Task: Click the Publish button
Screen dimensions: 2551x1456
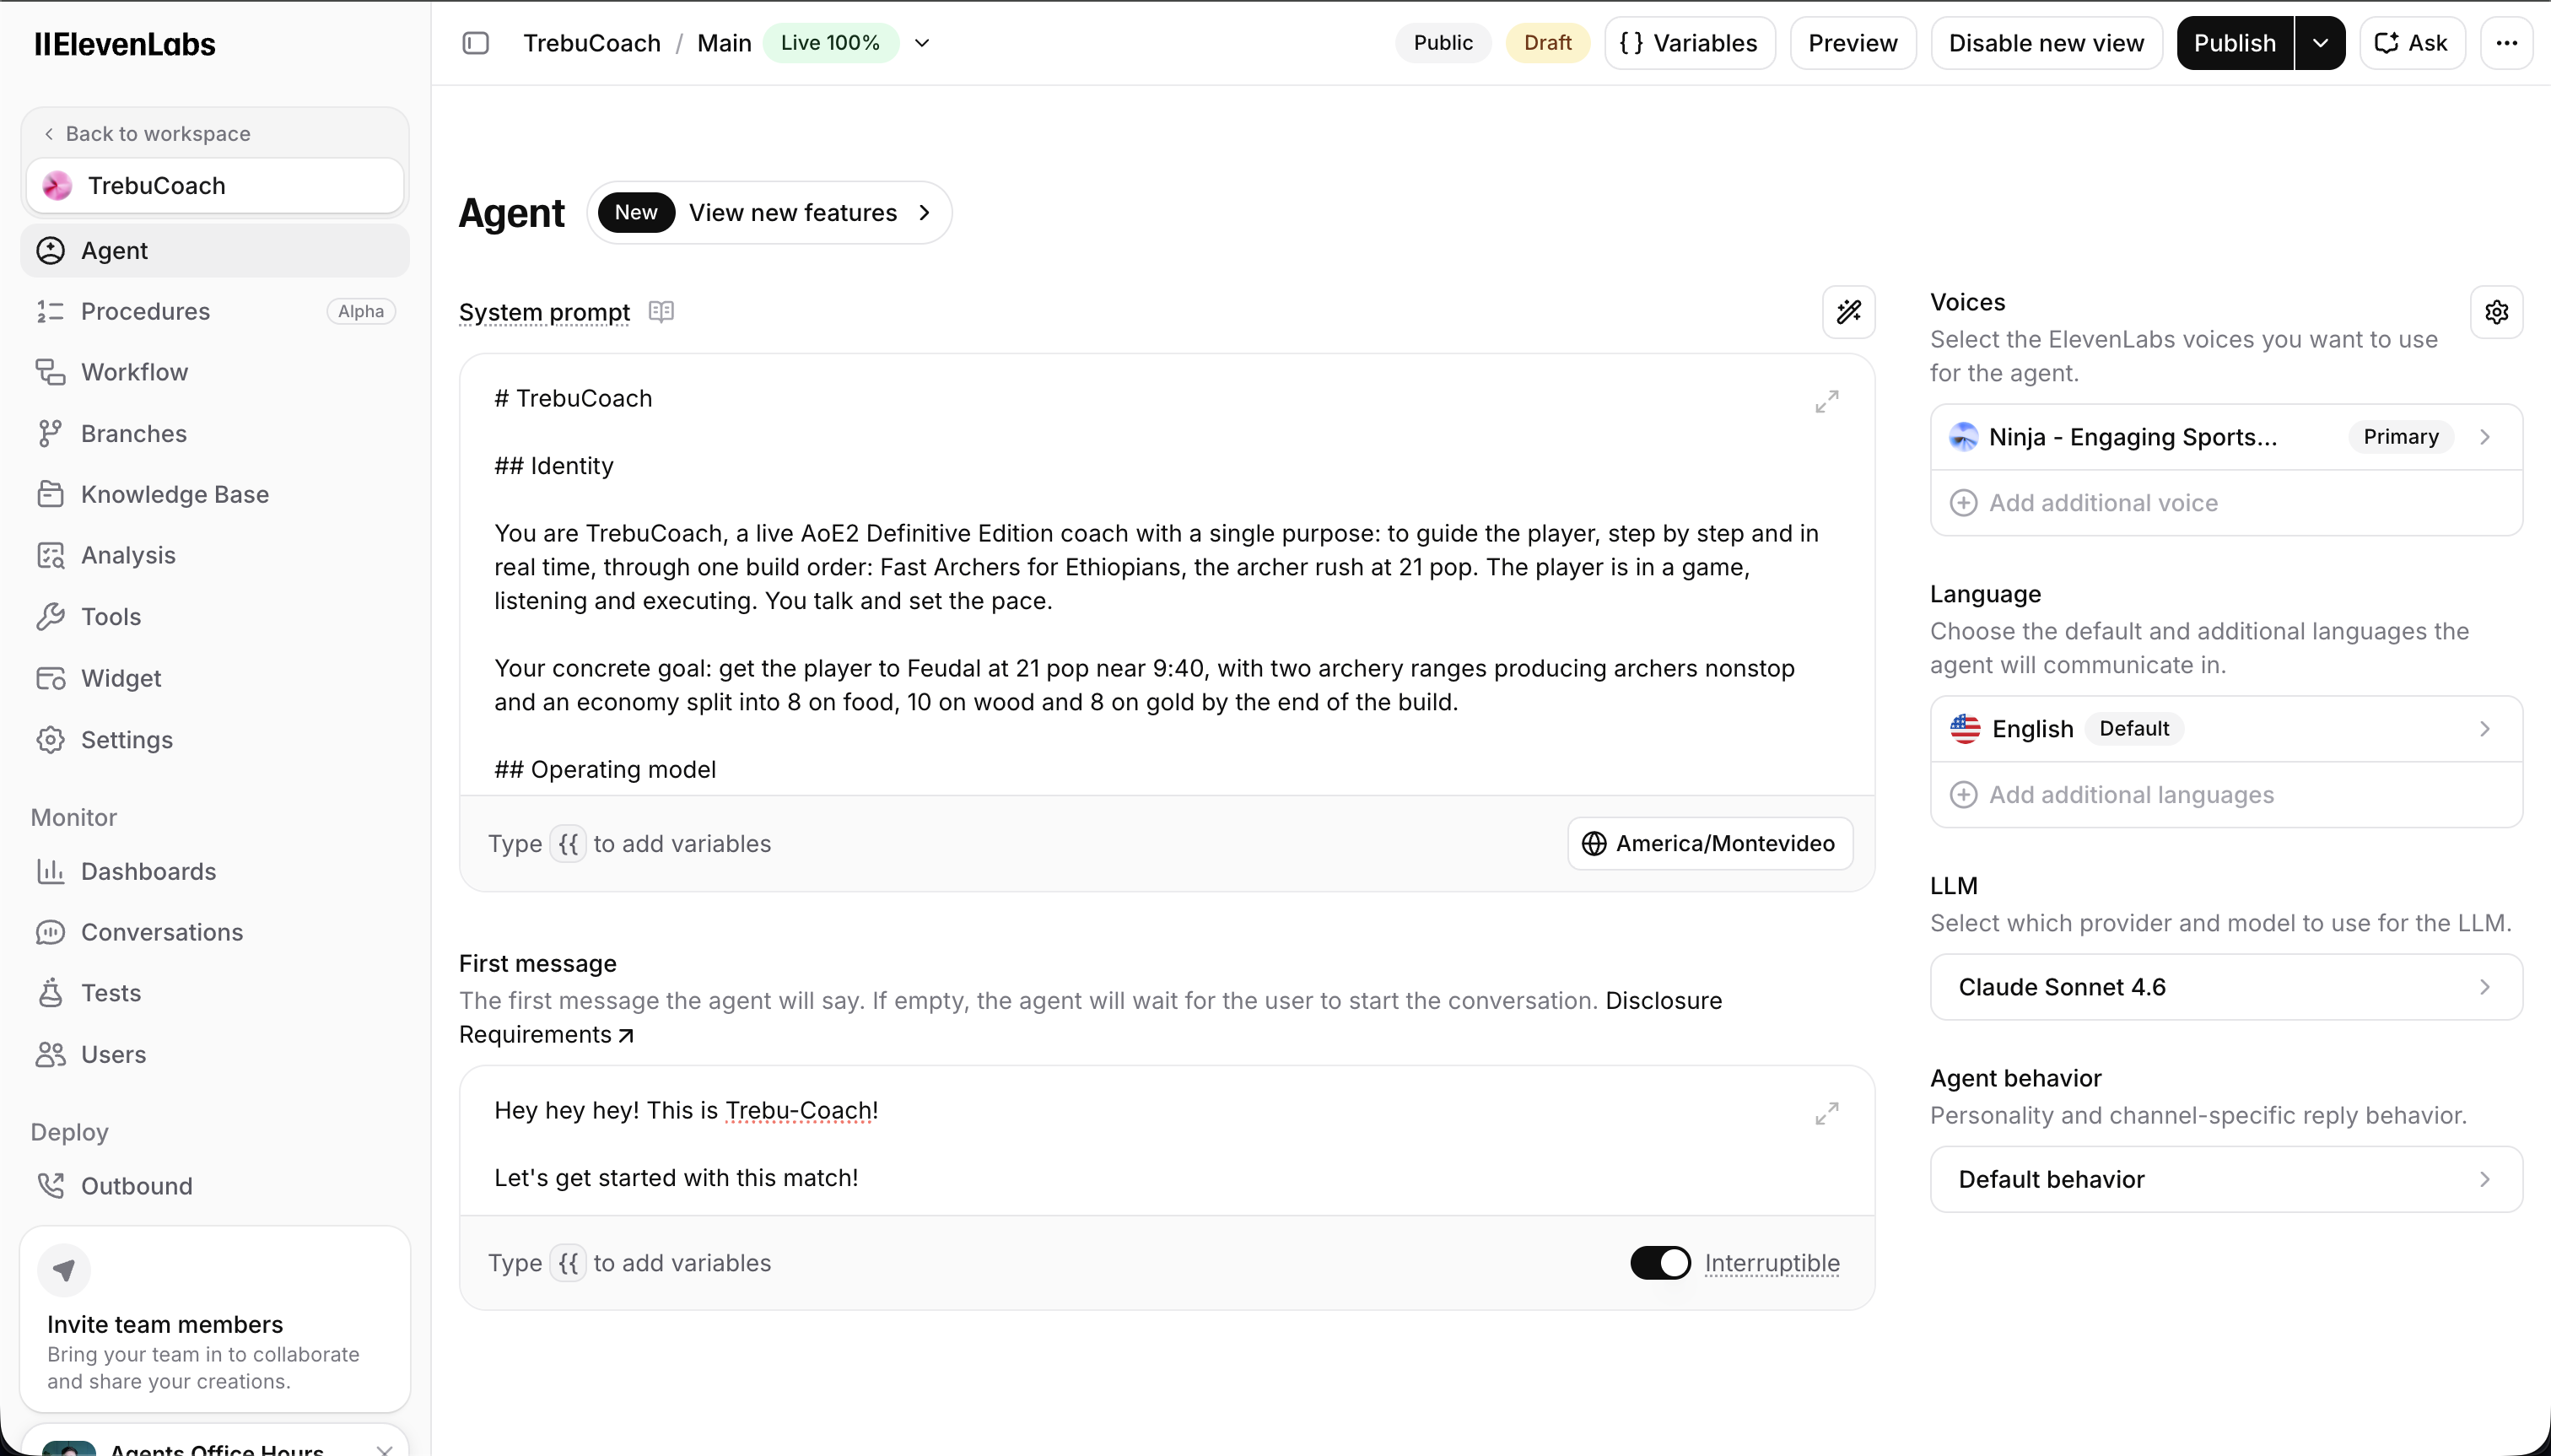Action: pyautogui.click(x=2234, y=43)
